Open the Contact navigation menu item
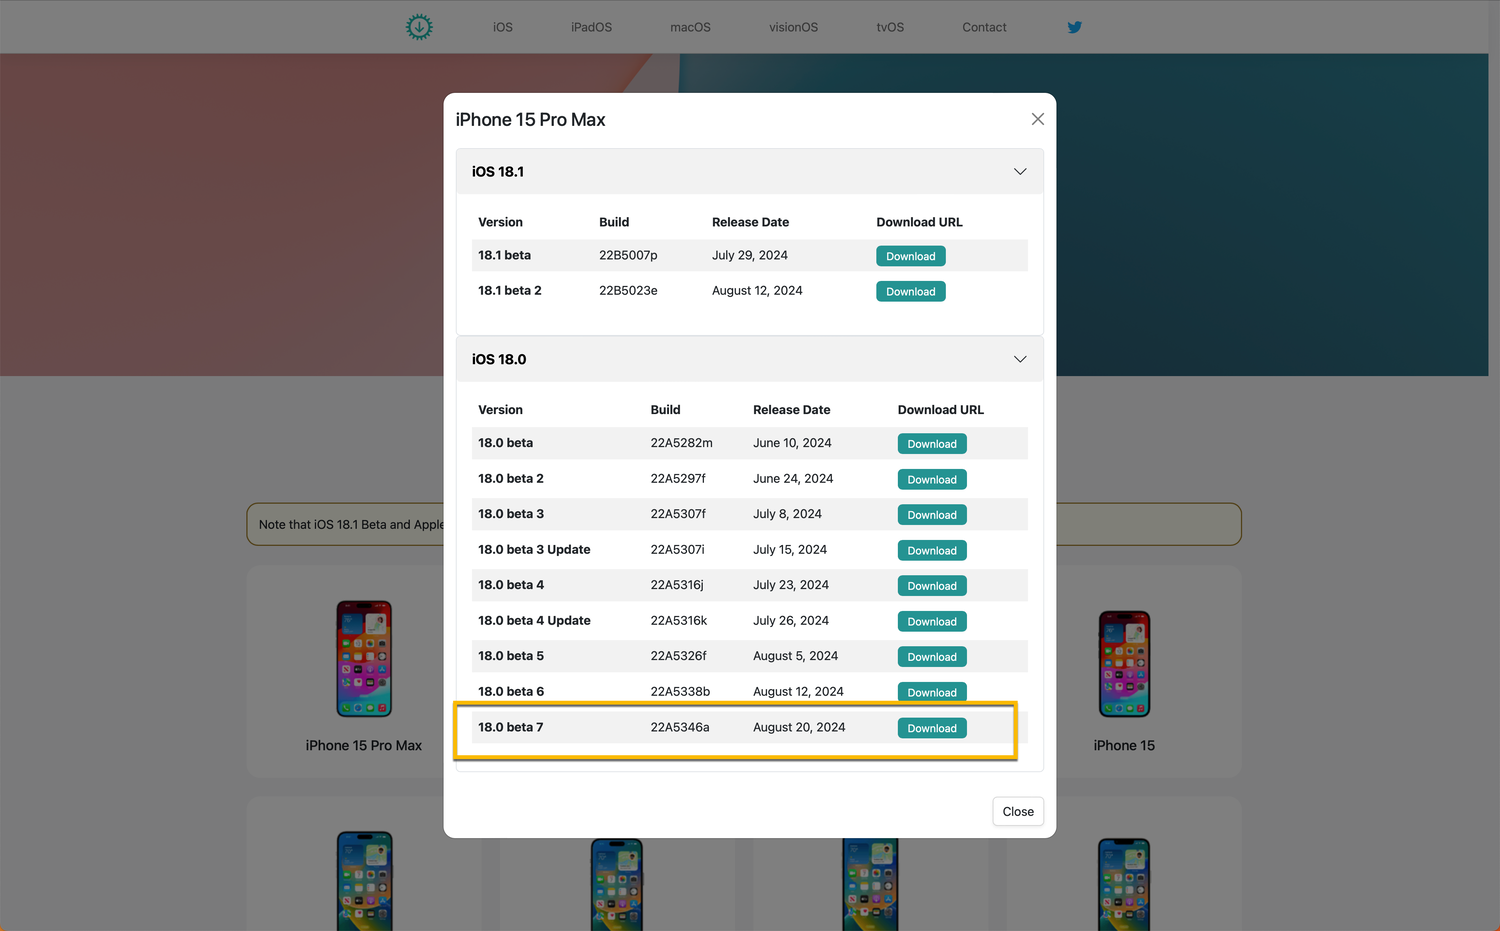Viewport: 1500px width, 931px height. pos(984,27)
